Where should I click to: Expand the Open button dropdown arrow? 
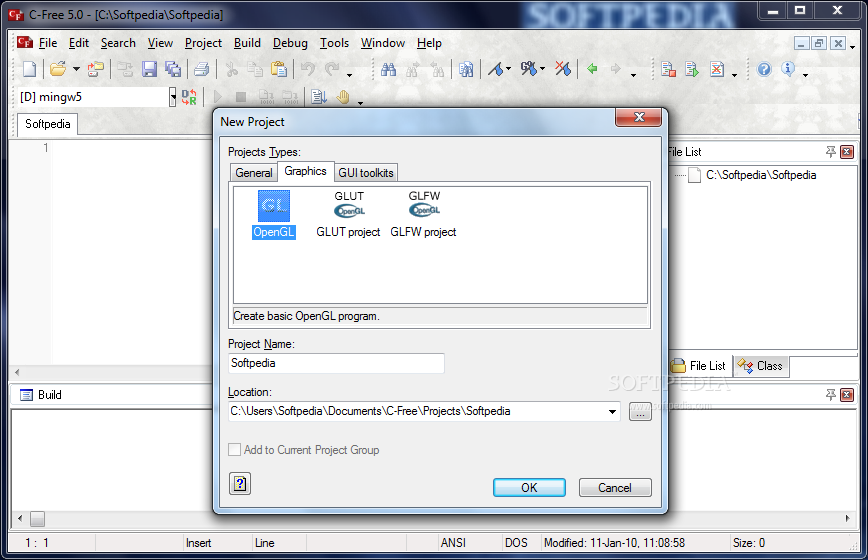[x=76, y=69]
